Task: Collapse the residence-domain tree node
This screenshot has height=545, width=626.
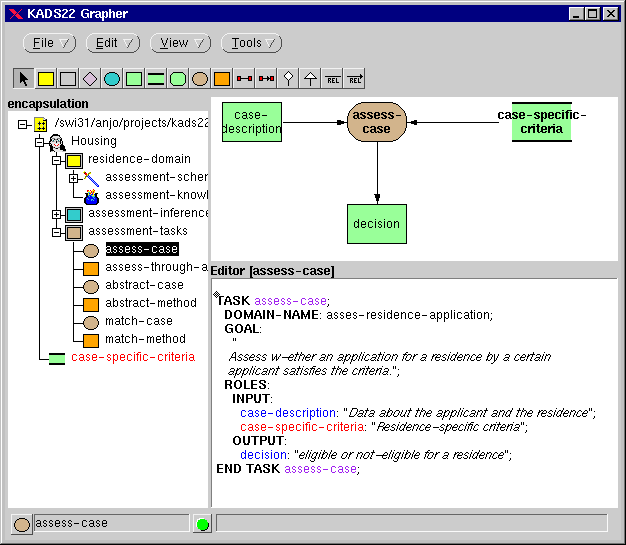Action: click(57, 160)
